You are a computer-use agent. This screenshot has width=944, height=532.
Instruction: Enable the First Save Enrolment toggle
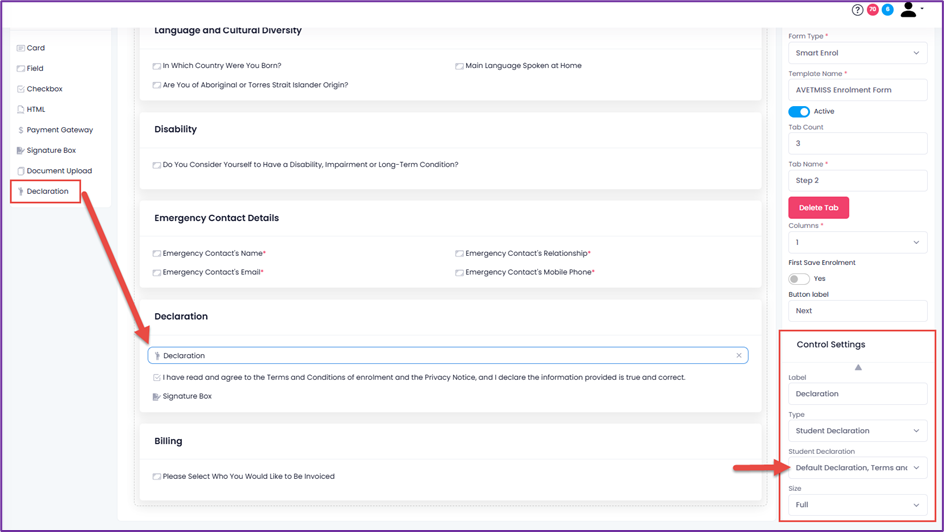pos(799,279)
